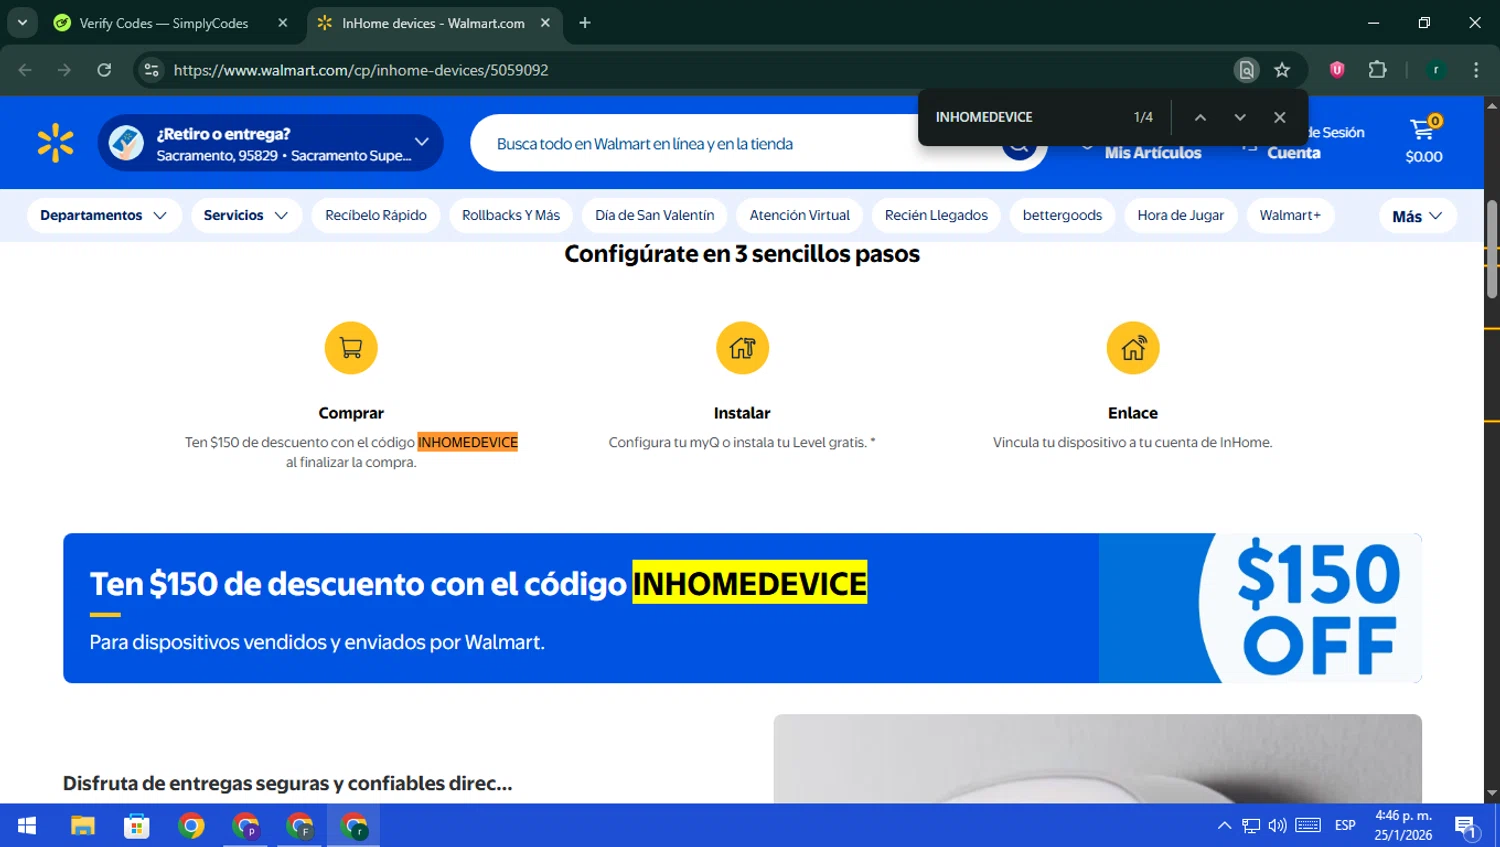
Task: Open the uBlock shield extension
Action: (1337, 70)
